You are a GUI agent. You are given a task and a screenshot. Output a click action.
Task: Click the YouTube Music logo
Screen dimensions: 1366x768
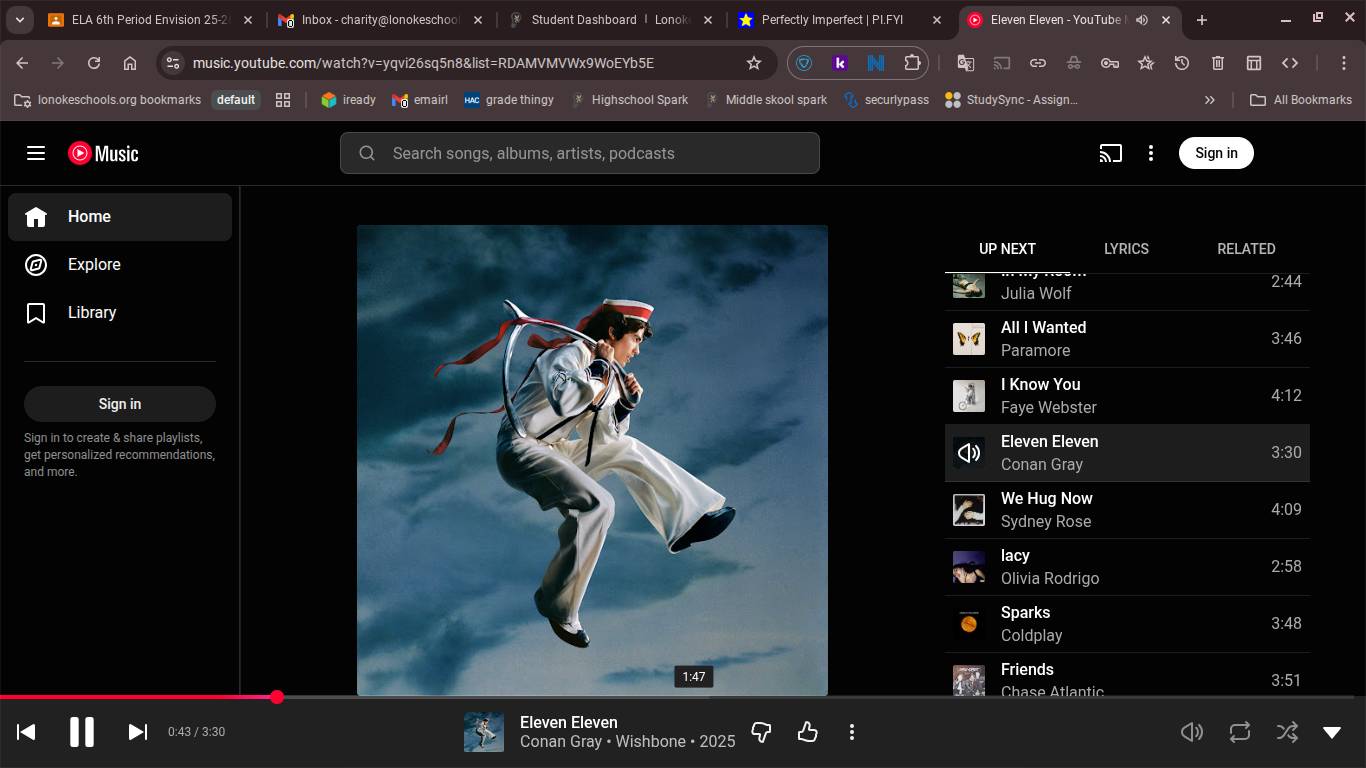(103, 153)
